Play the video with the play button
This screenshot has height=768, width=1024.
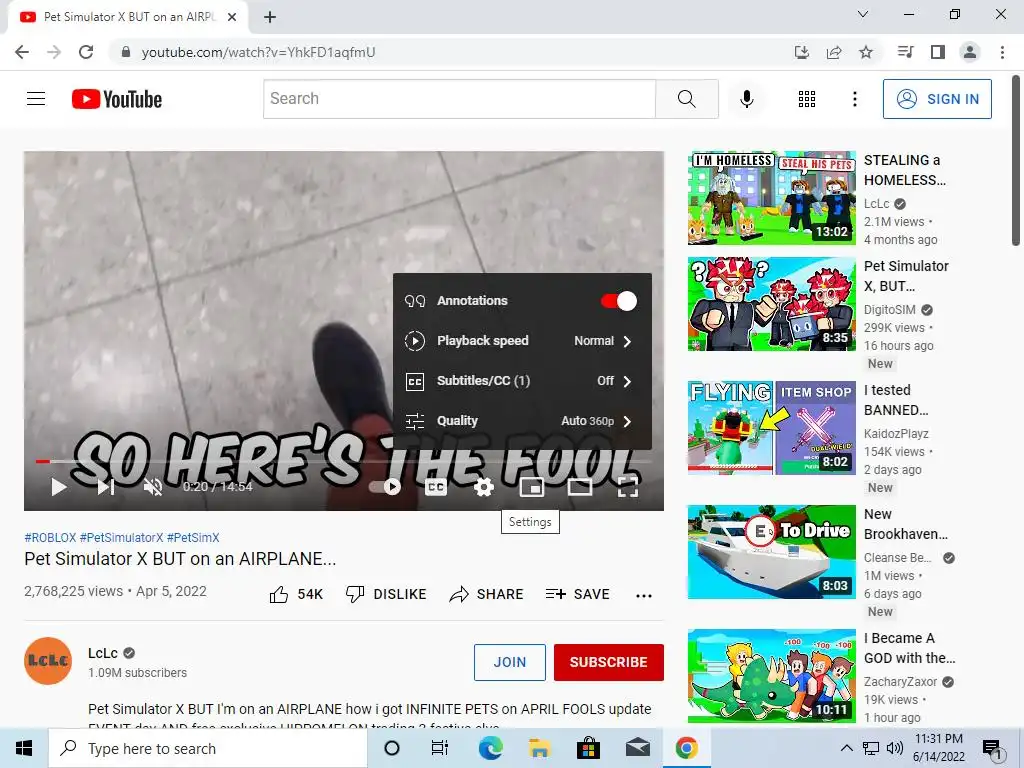click(59, 487)
